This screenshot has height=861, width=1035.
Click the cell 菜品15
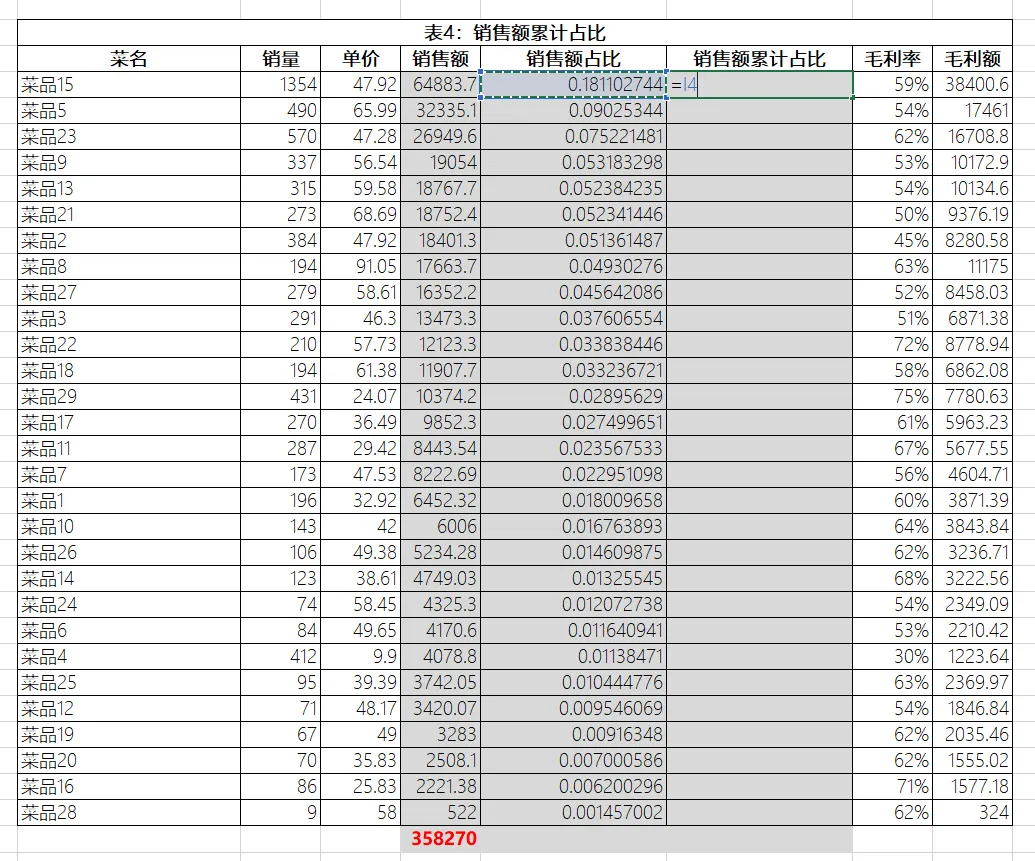[129, 85]
